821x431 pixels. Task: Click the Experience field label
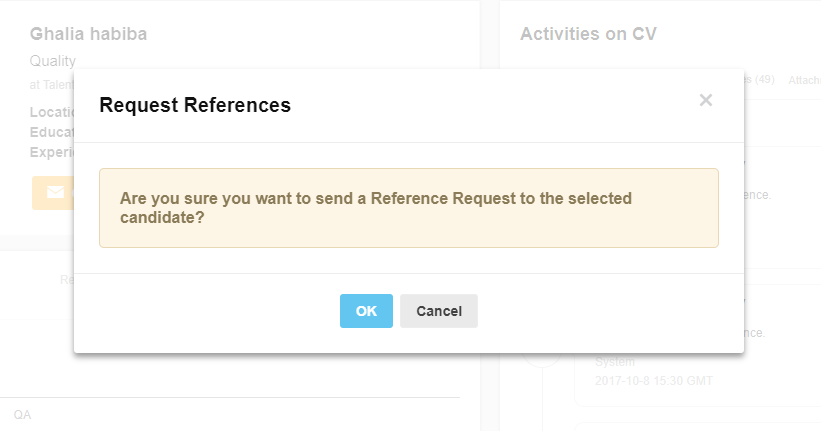(x=52, y=152)
